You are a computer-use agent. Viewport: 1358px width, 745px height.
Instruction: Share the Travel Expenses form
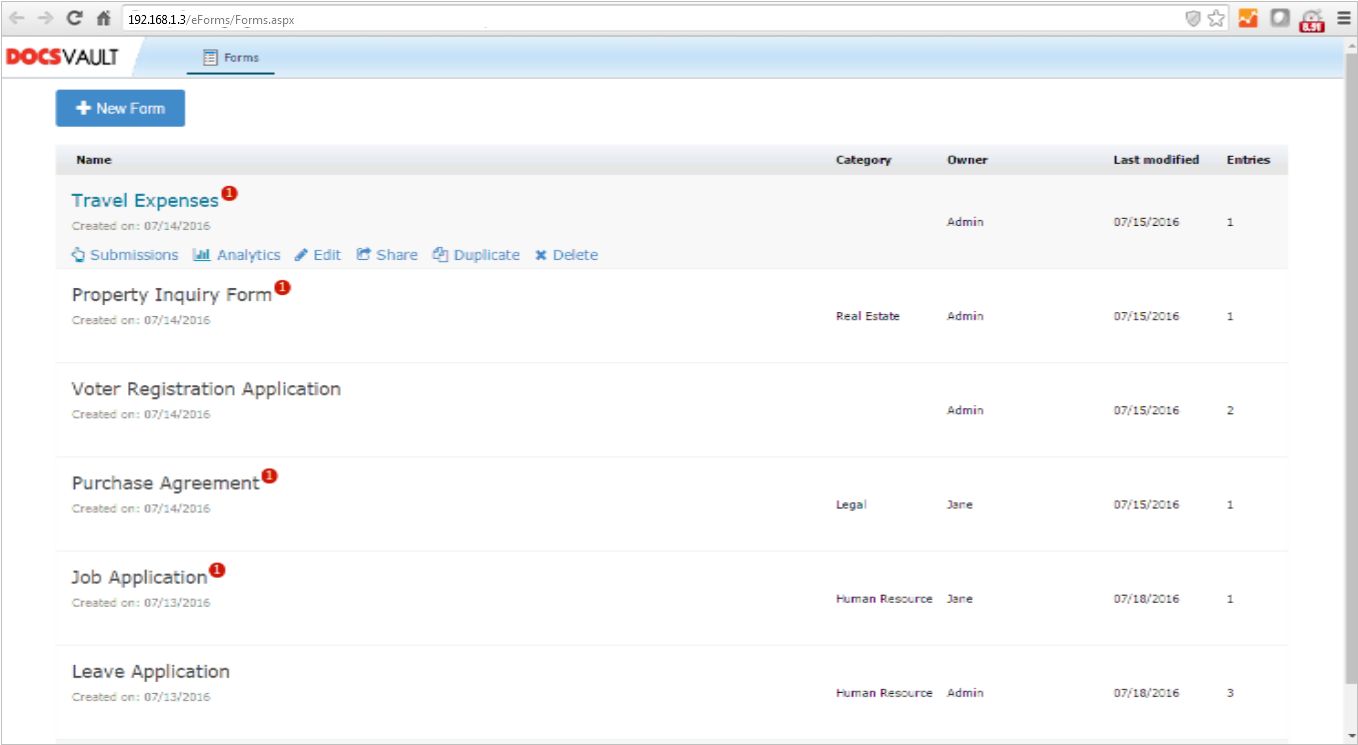(387, 255)
